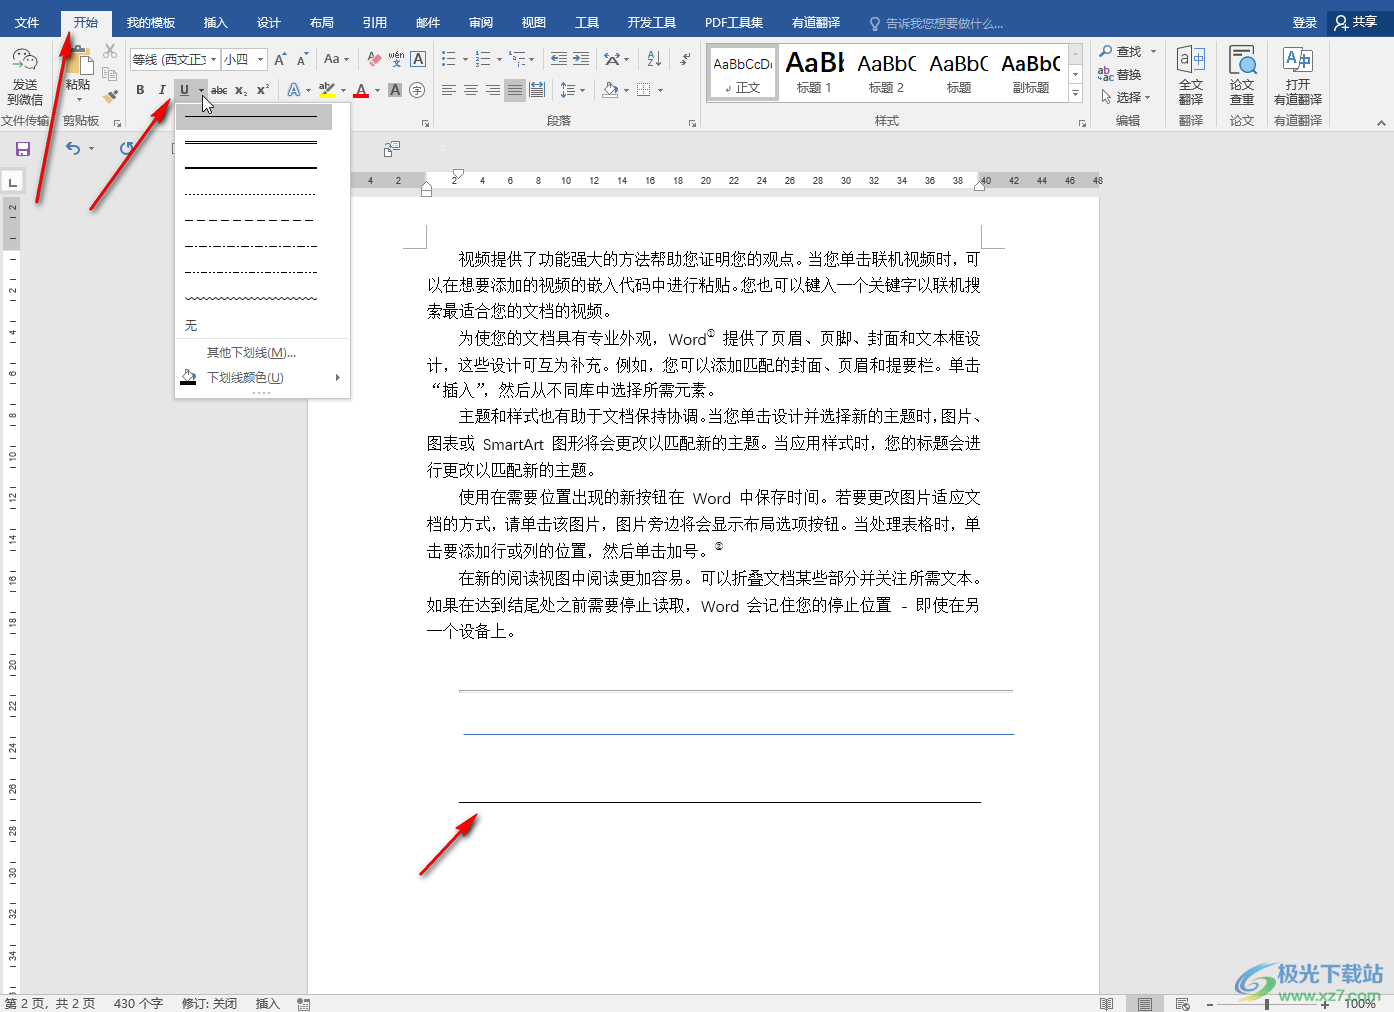Click Replace 替换 button

click(x=1120, y=74)
